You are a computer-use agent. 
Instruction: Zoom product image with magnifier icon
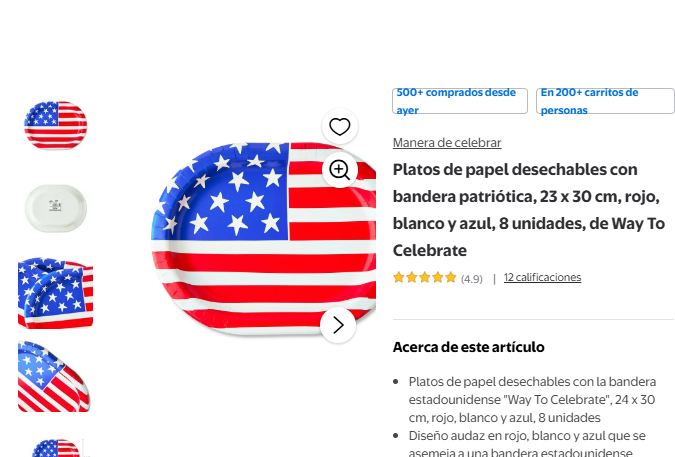(340, 170)
